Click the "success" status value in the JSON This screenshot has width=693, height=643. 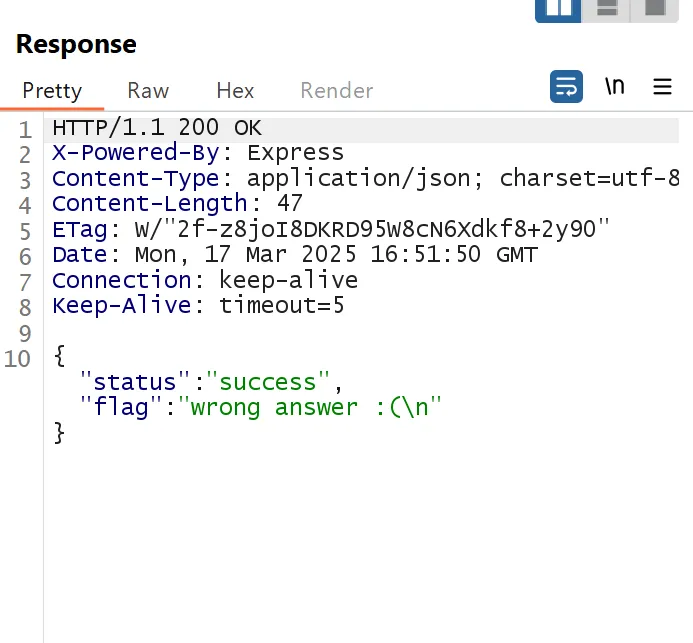274,382
